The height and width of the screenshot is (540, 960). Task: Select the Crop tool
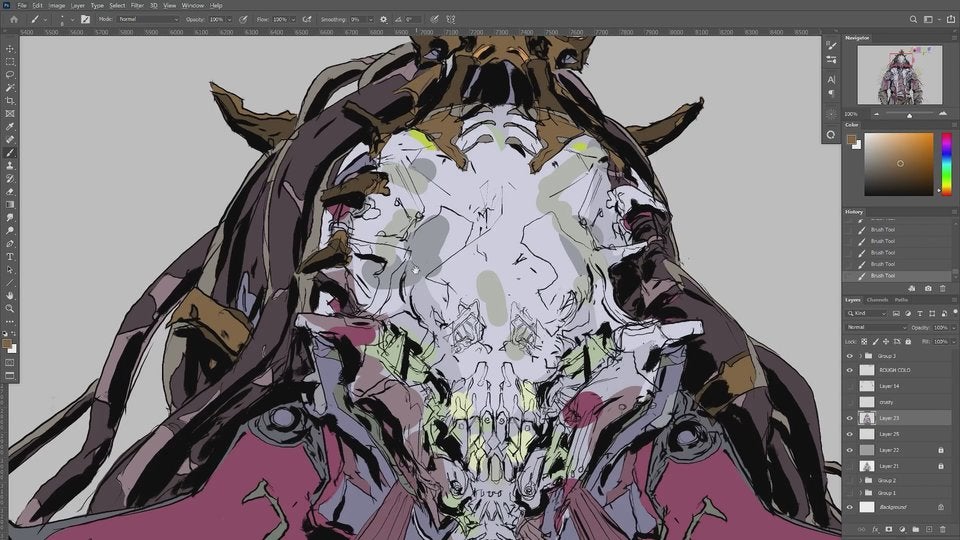pos(10,100)
